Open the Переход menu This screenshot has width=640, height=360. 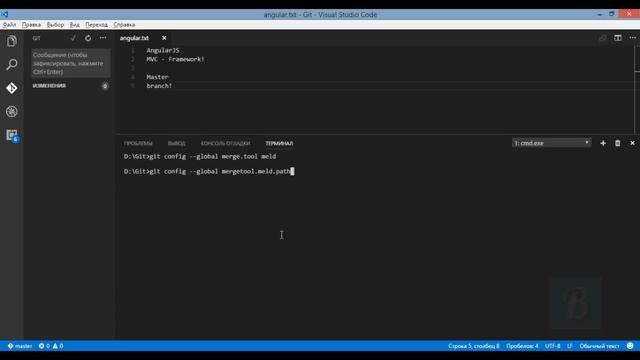point(96,24)
